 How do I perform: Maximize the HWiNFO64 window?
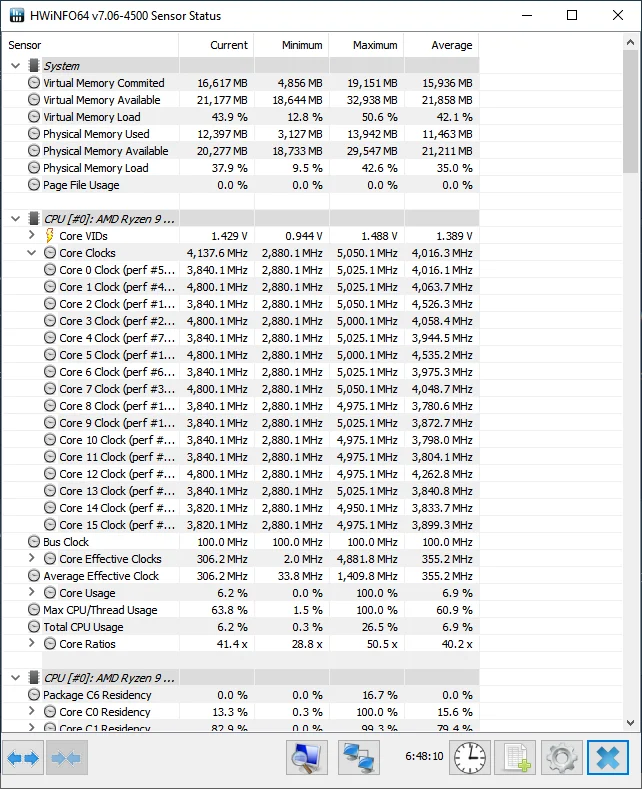pos(572,15)
